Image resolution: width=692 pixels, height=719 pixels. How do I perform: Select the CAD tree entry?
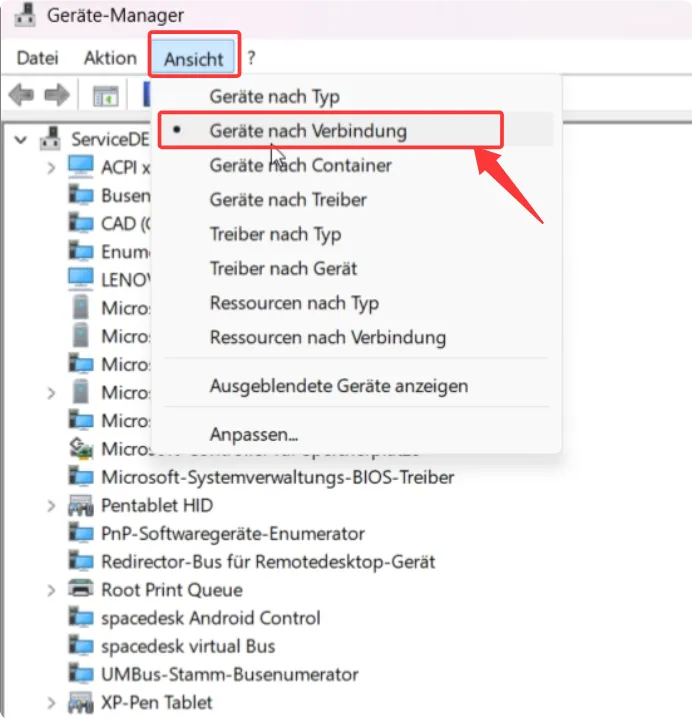tap(126, 224)
